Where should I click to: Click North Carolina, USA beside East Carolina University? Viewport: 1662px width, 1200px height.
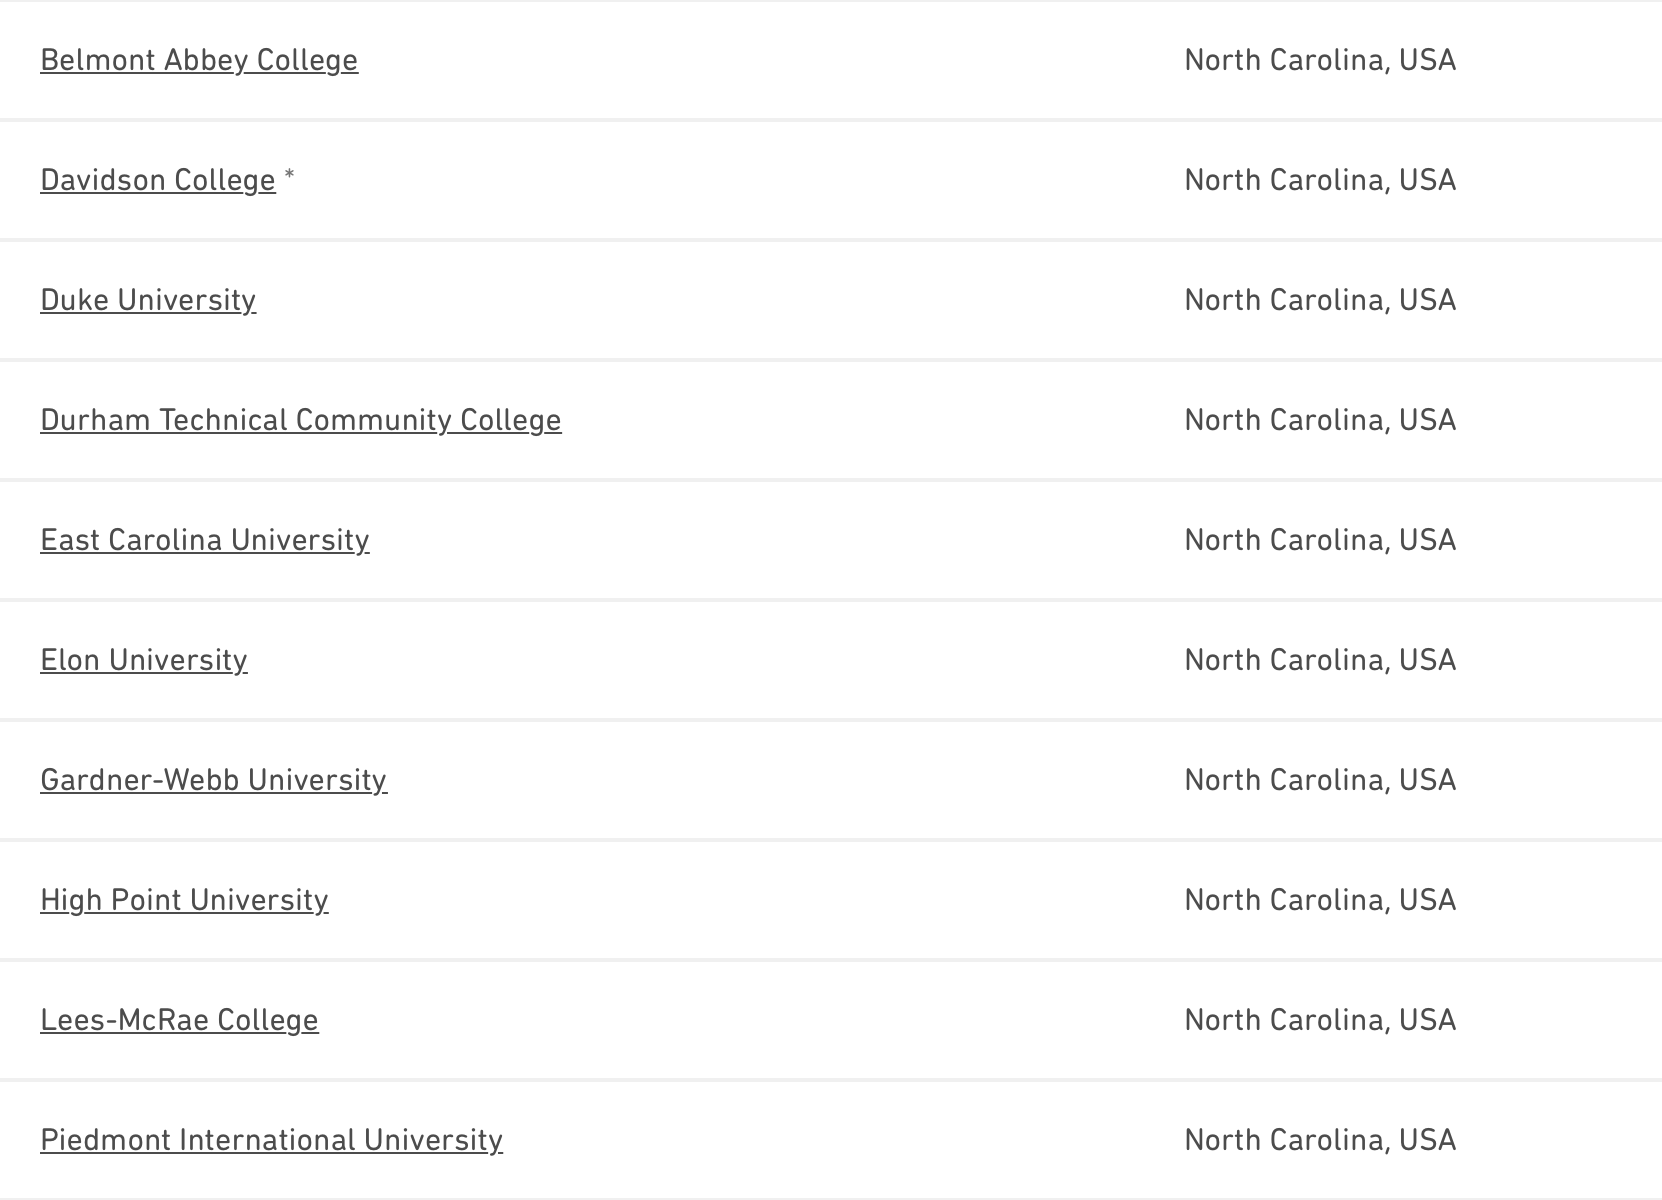(1320, 540)
